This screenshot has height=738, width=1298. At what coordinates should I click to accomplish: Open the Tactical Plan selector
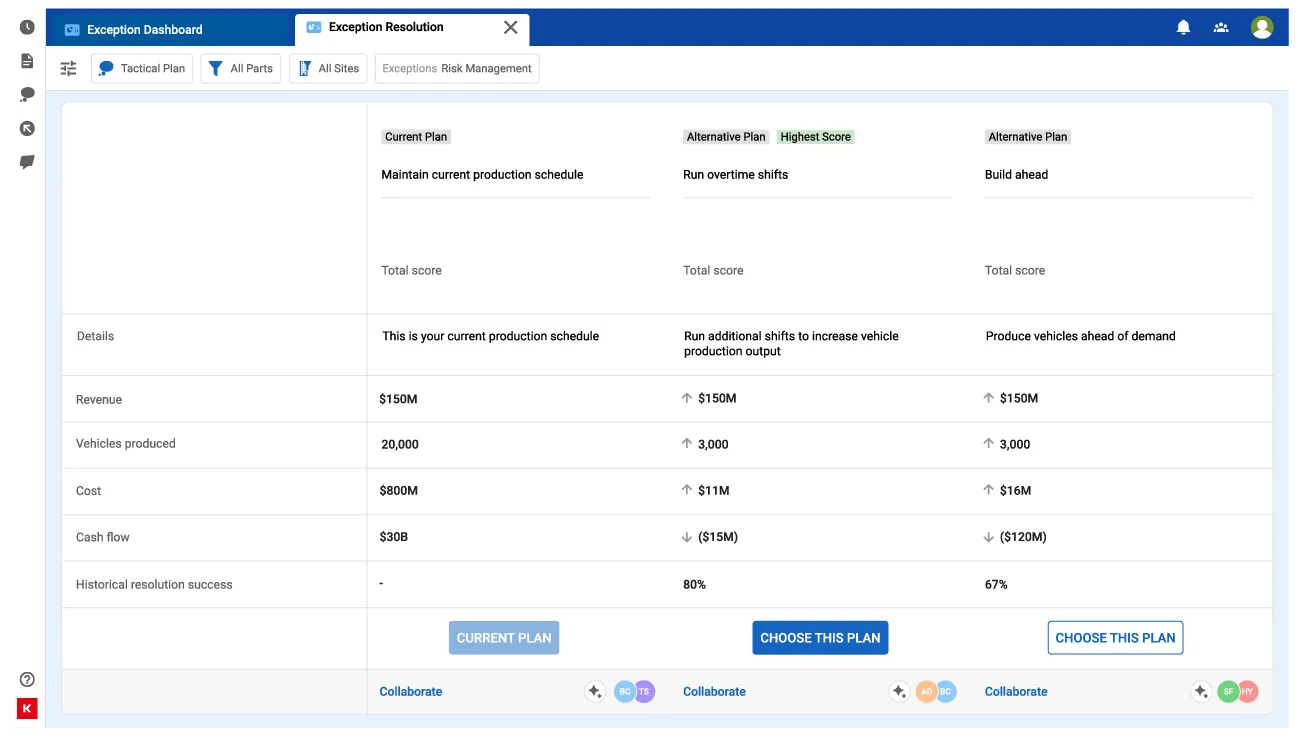pos(142,68)
